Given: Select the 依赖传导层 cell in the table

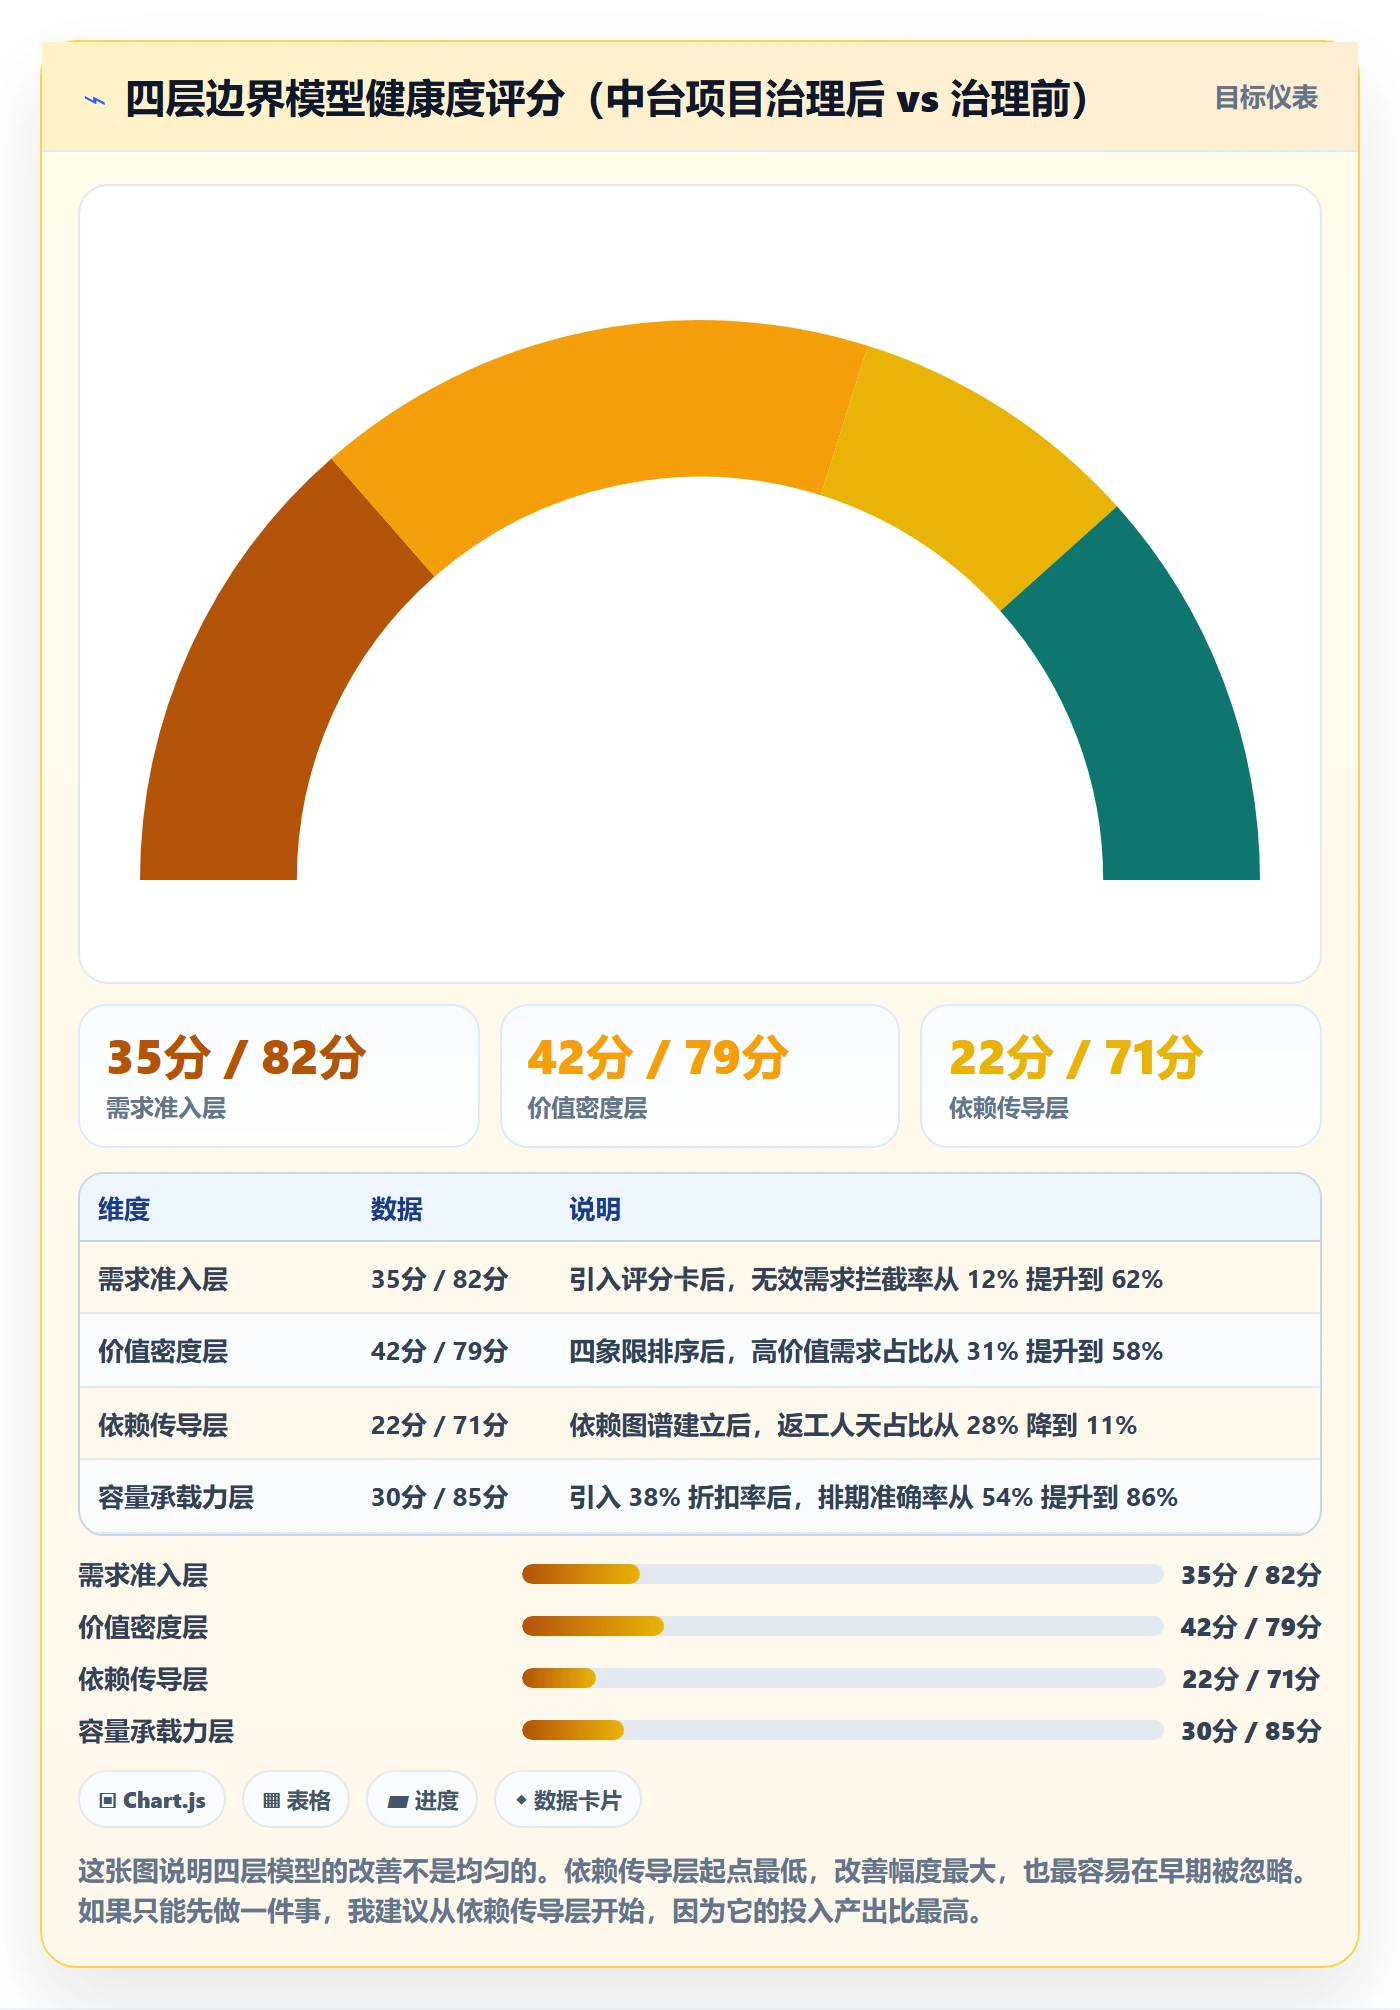Looking at the screenshot, I should tap(163, 1425).
